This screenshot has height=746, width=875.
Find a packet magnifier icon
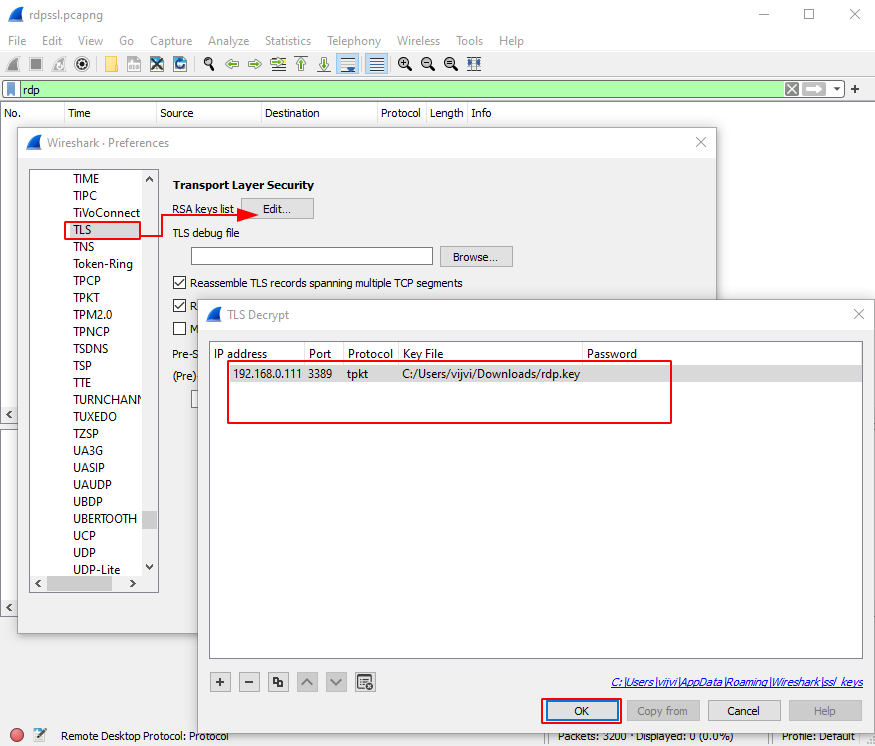pos(209,64)
